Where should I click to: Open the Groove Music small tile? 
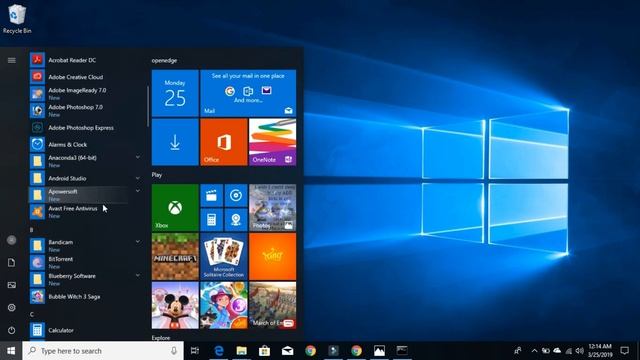(x=236, y=195)
